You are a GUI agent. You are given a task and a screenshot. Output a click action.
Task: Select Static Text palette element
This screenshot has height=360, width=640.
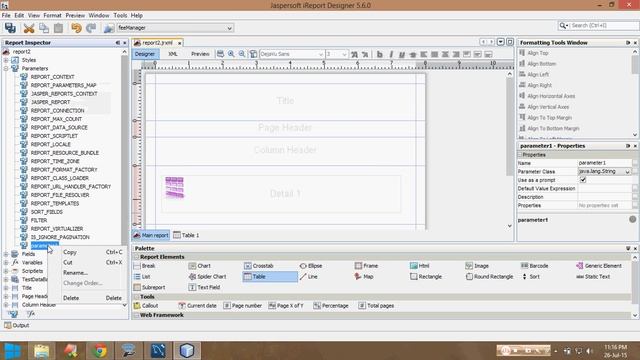point(593,276)
